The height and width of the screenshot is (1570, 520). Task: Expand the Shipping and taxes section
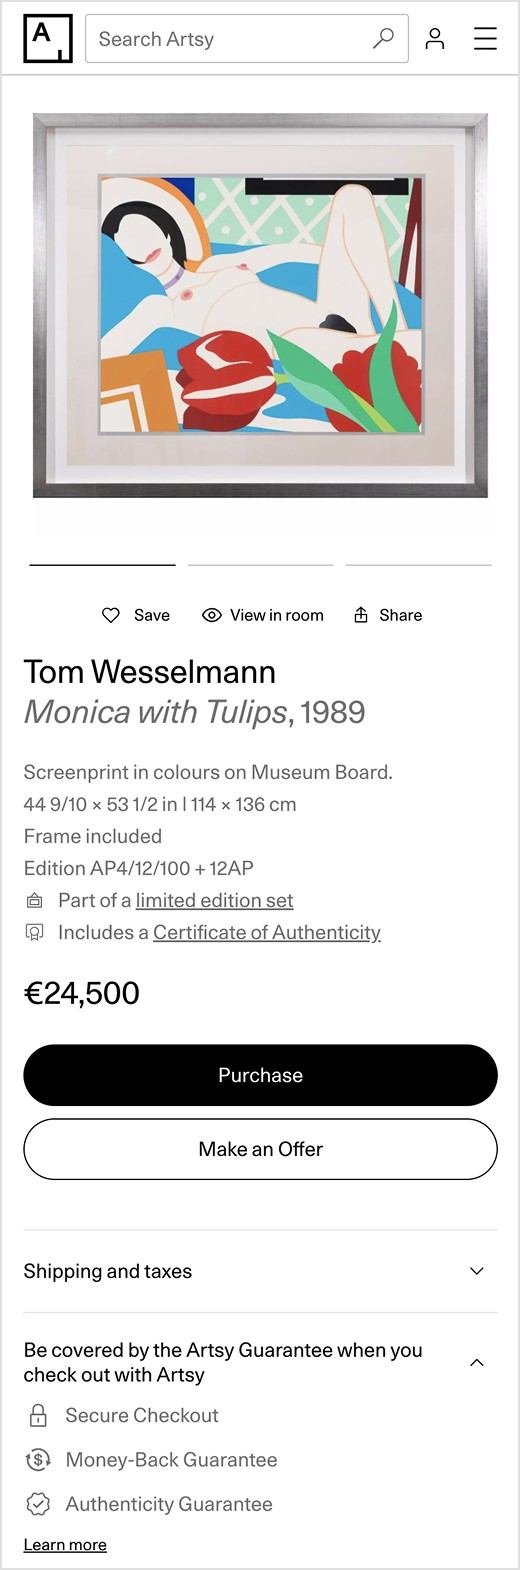[x=260, y=1271]
